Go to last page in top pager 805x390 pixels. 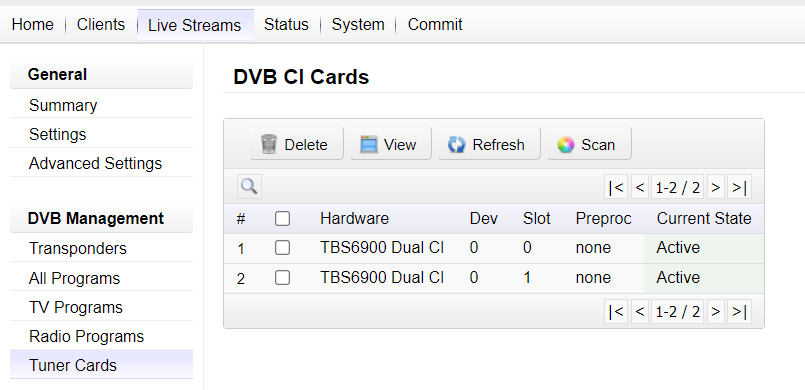739,188
